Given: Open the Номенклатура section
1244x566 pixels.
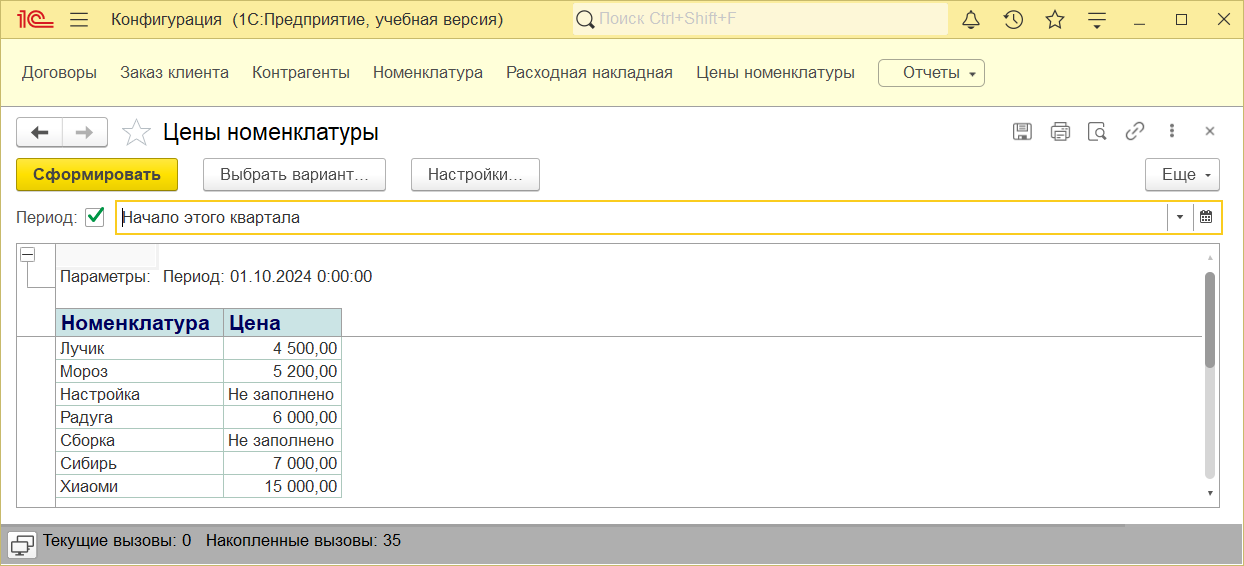Looking at the screenshot, I should (x=428, y=72).
